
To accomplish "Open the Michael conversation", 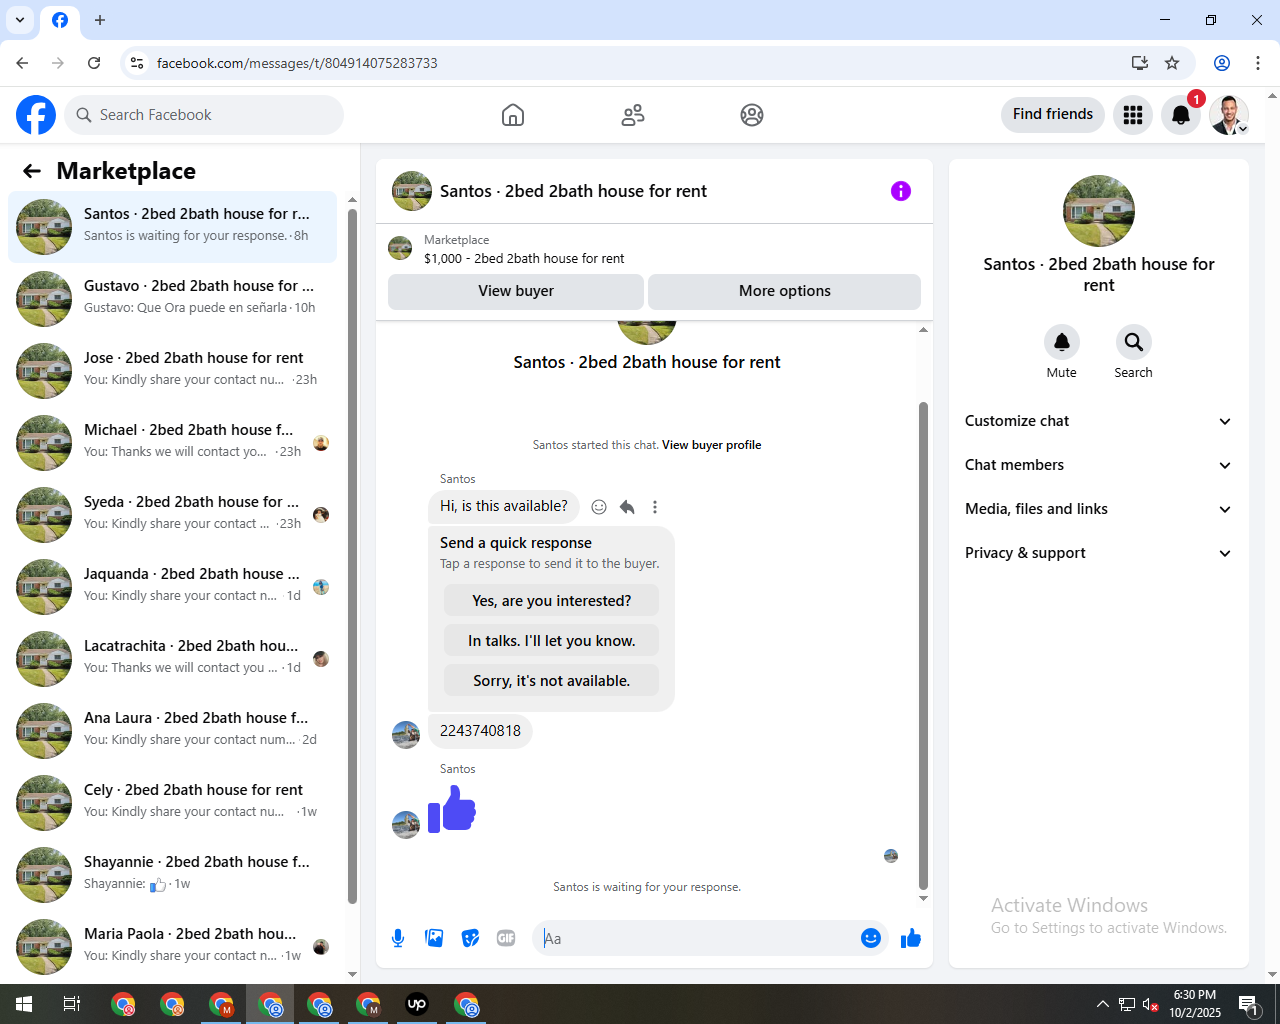I will [x=172, y=441].
